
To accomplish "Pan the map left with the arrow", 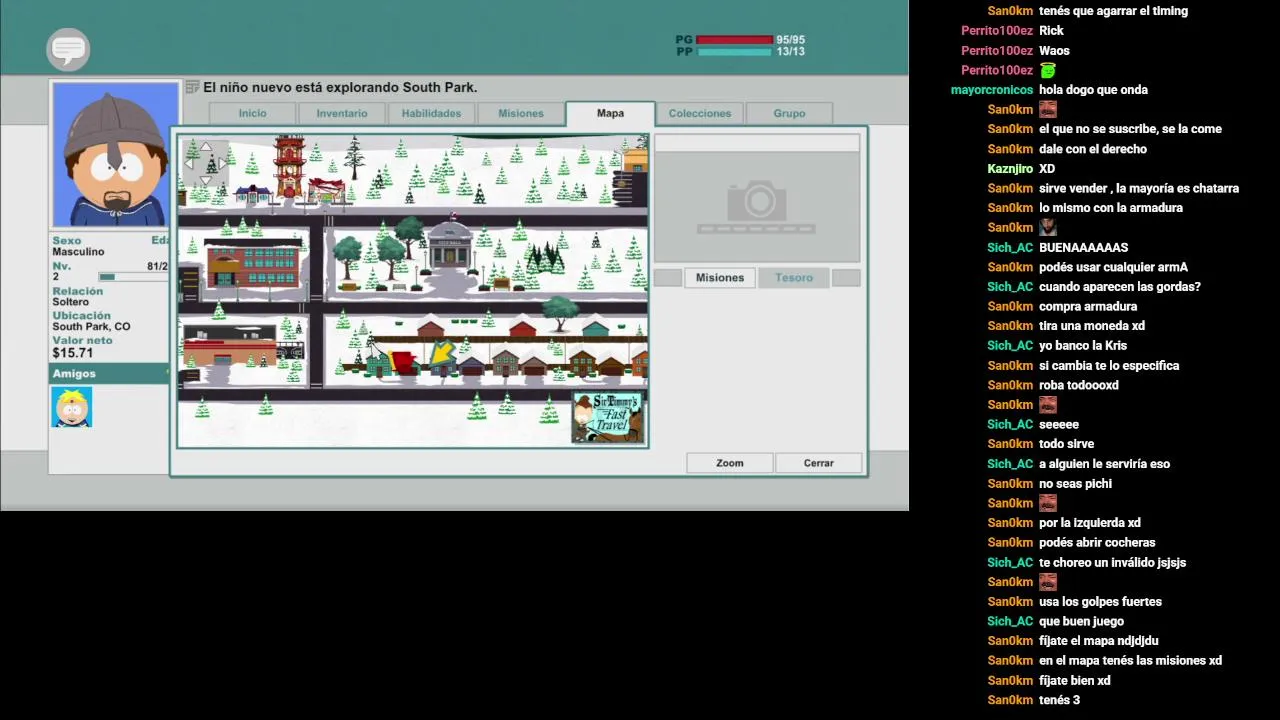I will [x=189, y=164].
